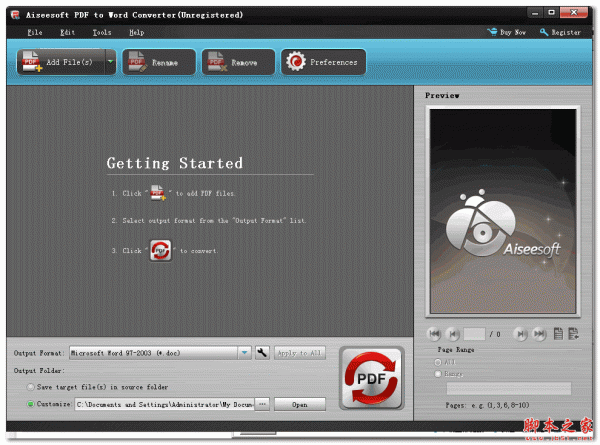The image size is (600, 445).
Task: Close the converter window
Action: pyautogui.click(x=573, y=13)
